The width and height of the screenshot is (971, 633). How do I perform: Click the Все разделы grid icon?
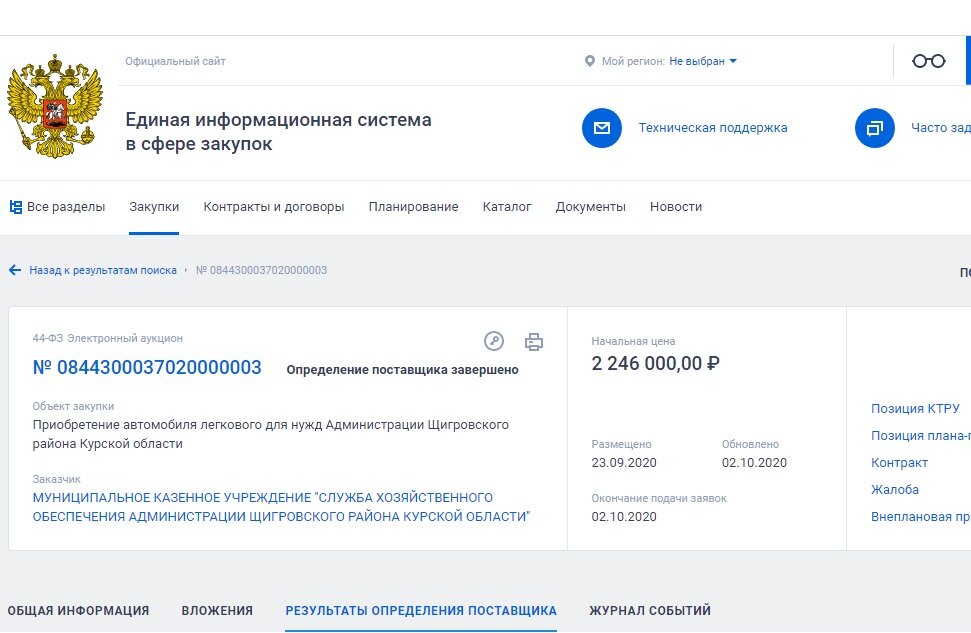click(x=15, y=207)
